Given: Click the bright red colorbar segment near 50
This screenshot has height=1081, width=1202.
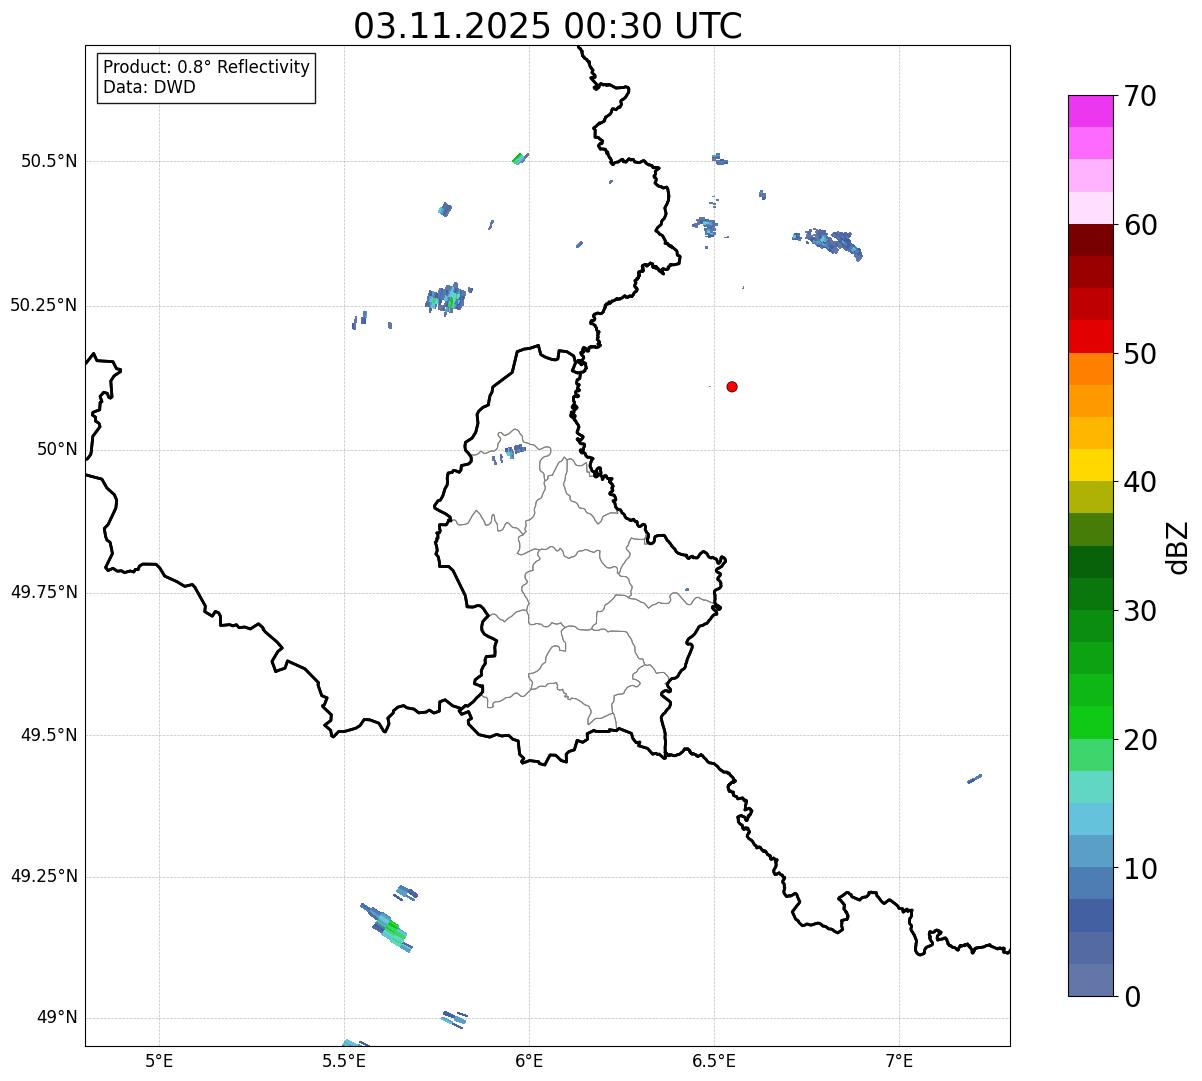Looking at the screenshot, I should [x=1090, y=336].
